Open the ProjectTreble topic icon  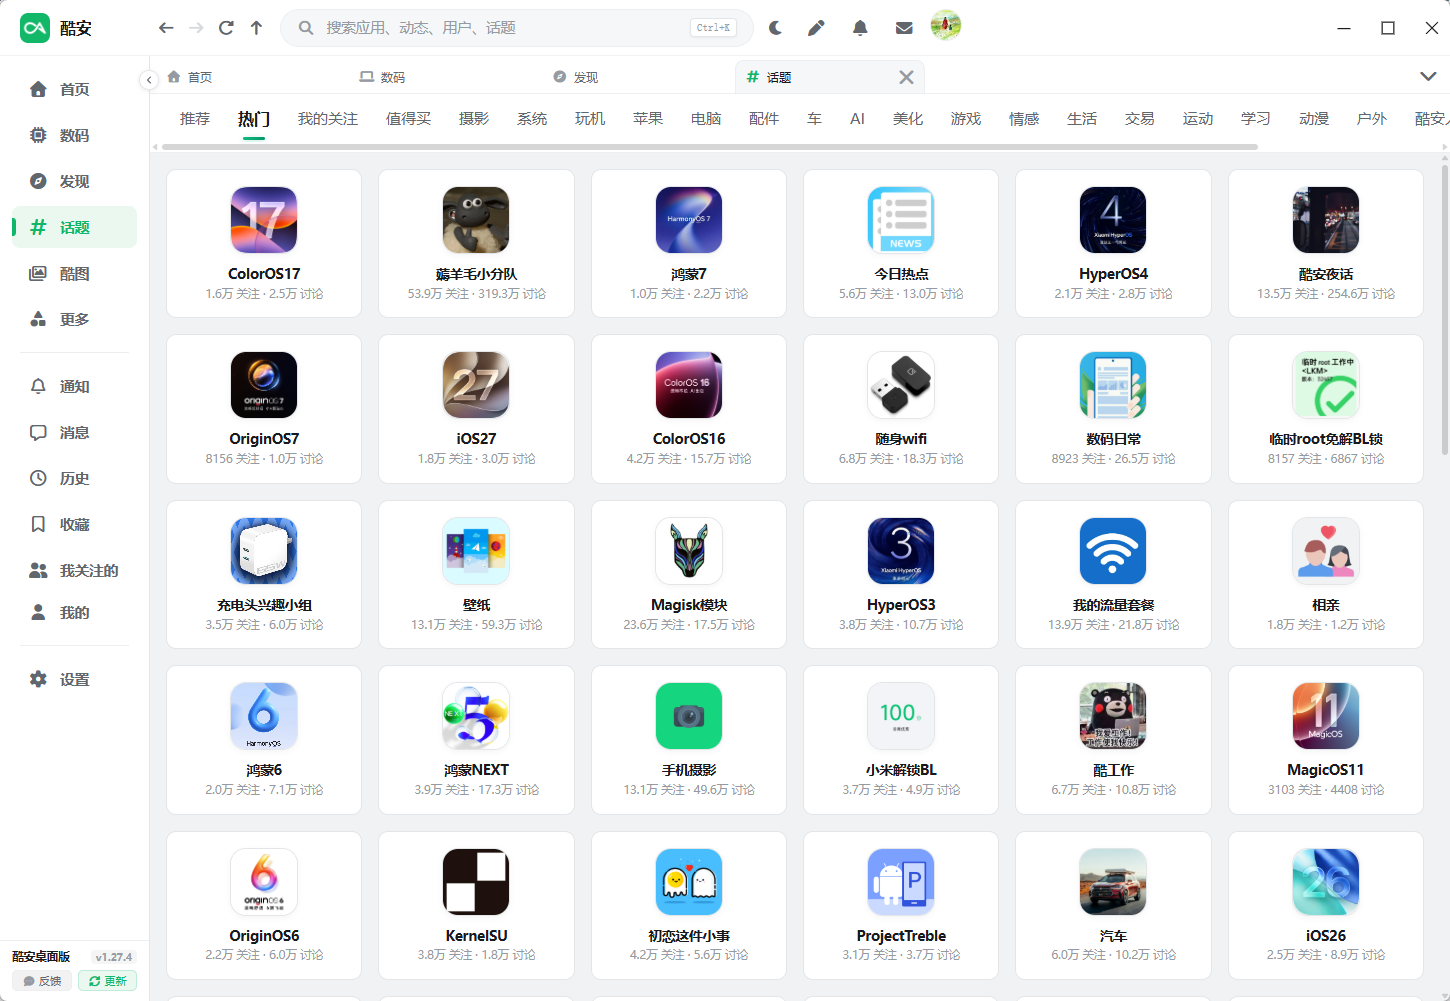(901, 882)
